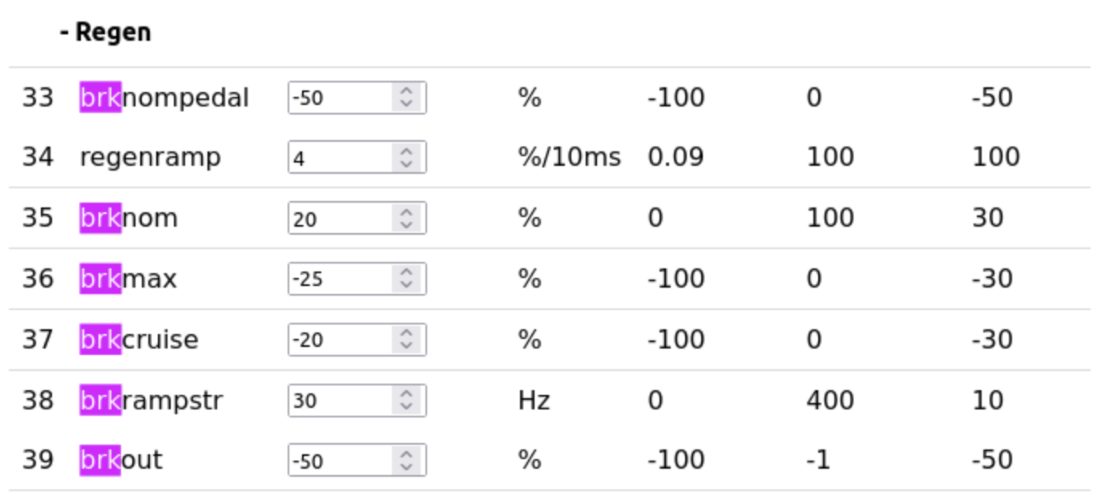Select the brkcruise parameter label
This screenshot has width=1112, height=498.
pos(139,340)
